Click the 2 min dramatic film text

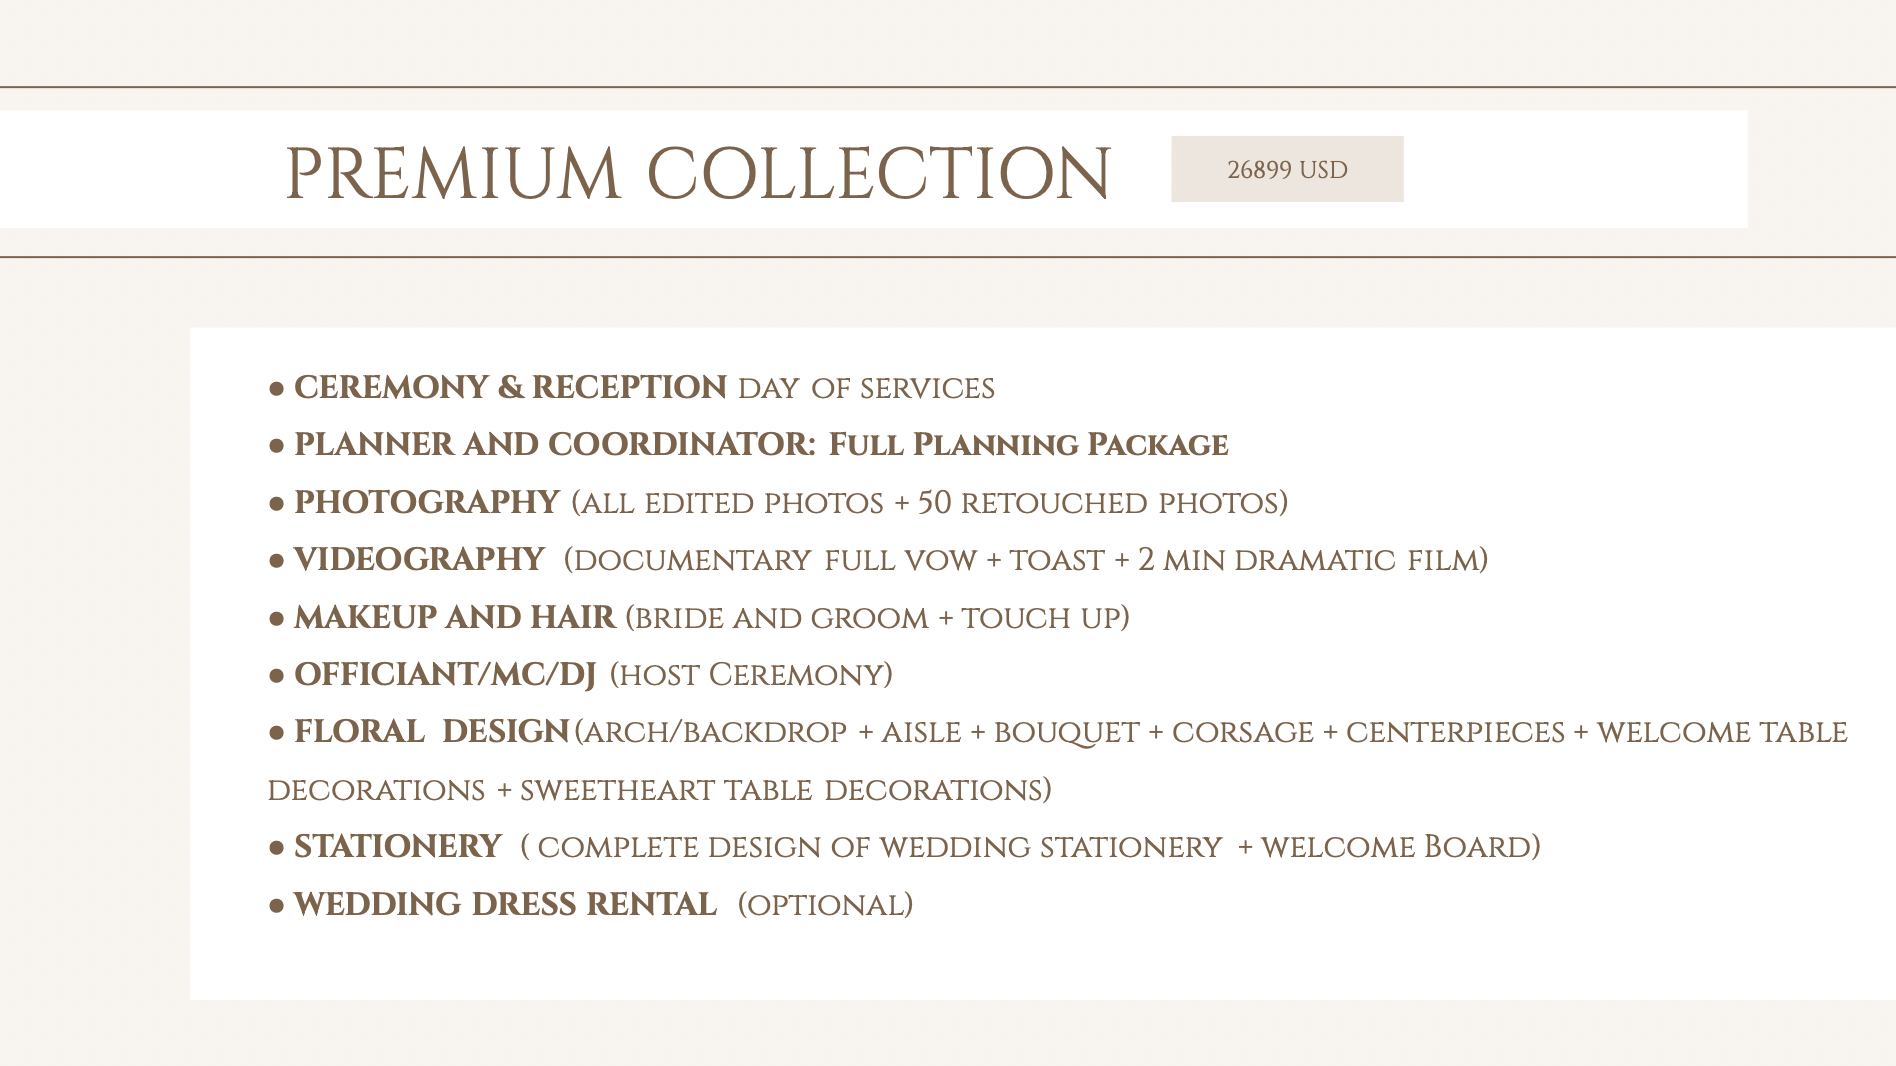coord(1309,559)
